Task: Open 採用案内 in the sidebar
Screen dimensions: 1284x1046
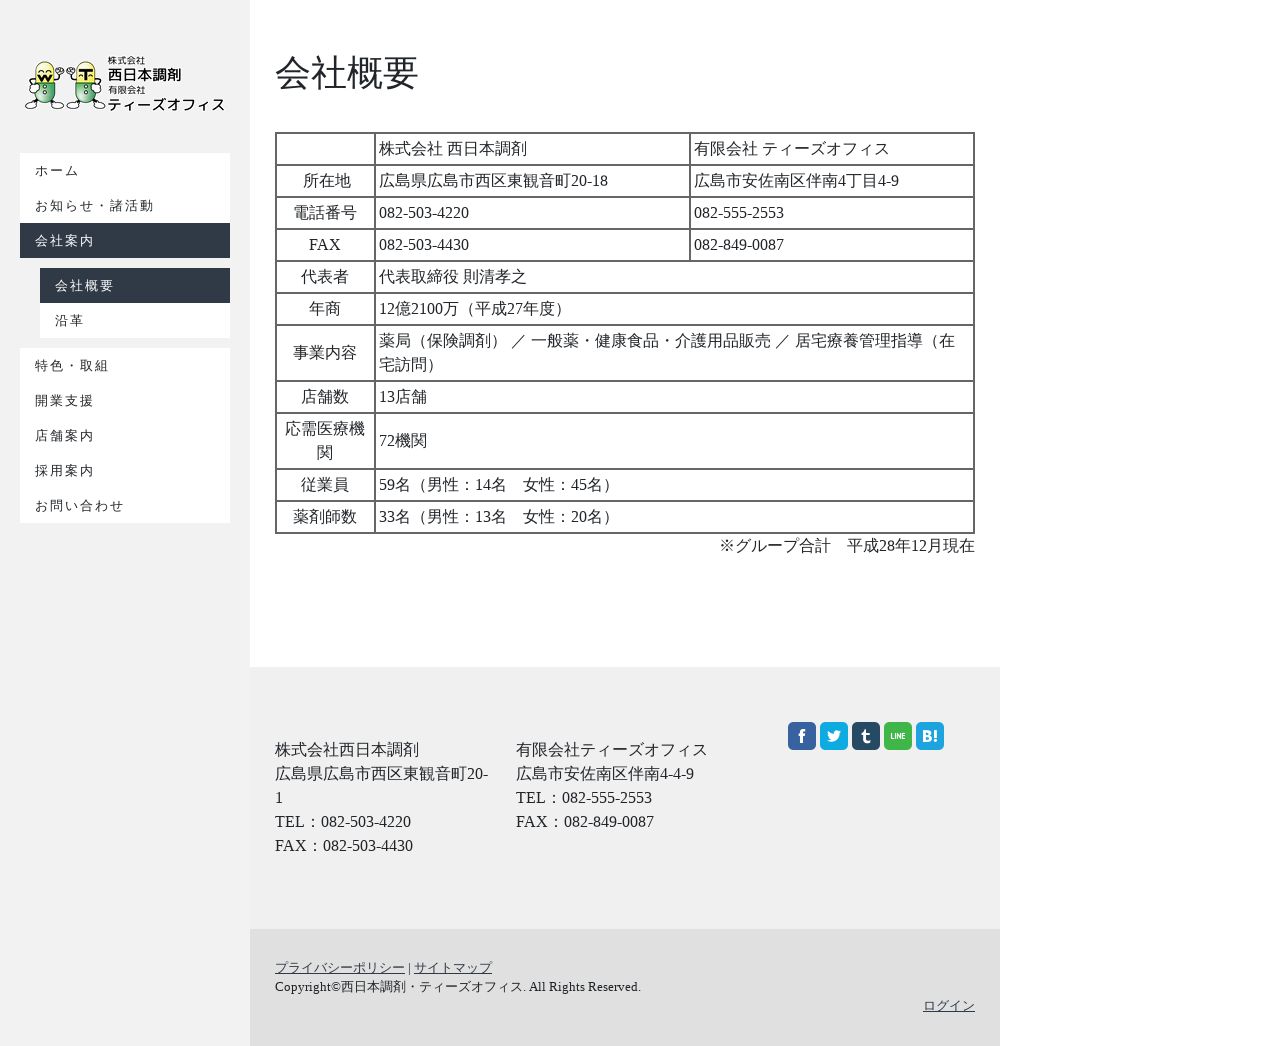Action: [125, 471]
